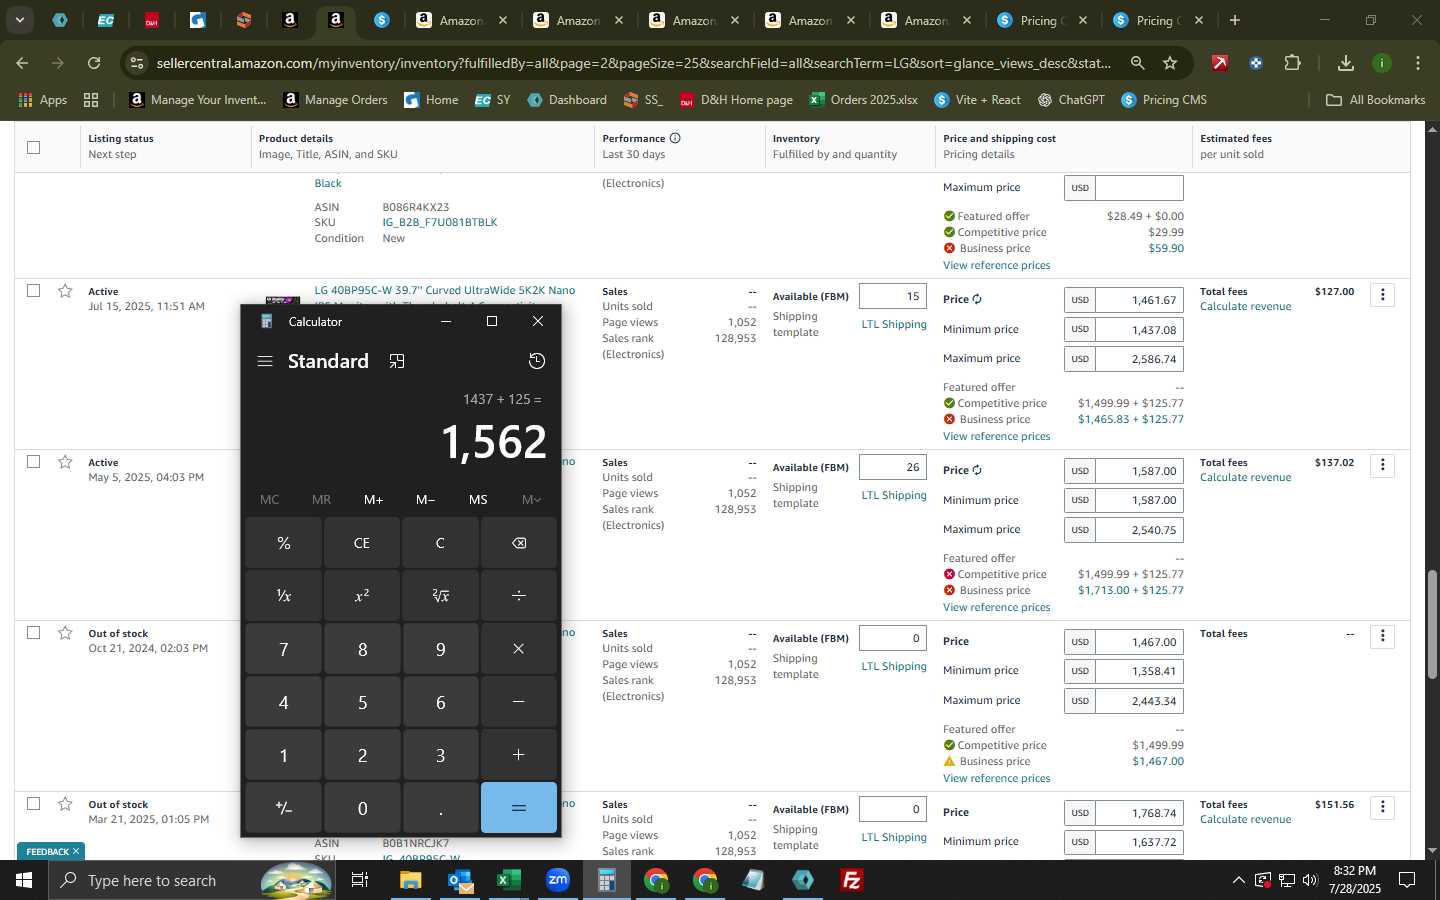The image size is (1440, 900).
Task: Reload the Chrome page
Action: [x=93, y=63]
